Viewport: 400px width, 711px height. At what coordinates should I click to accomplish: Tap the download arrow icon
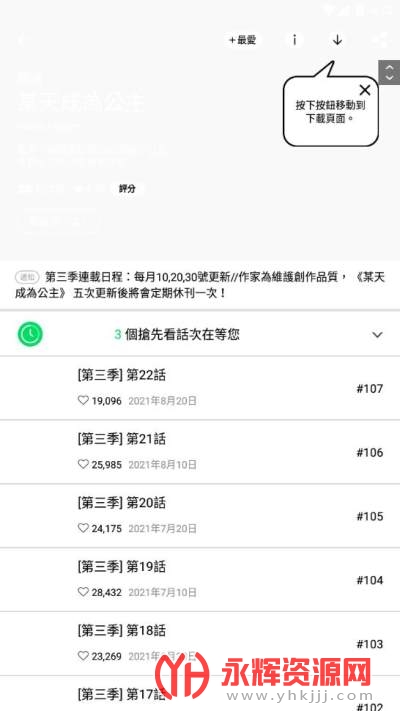(337, 40)
